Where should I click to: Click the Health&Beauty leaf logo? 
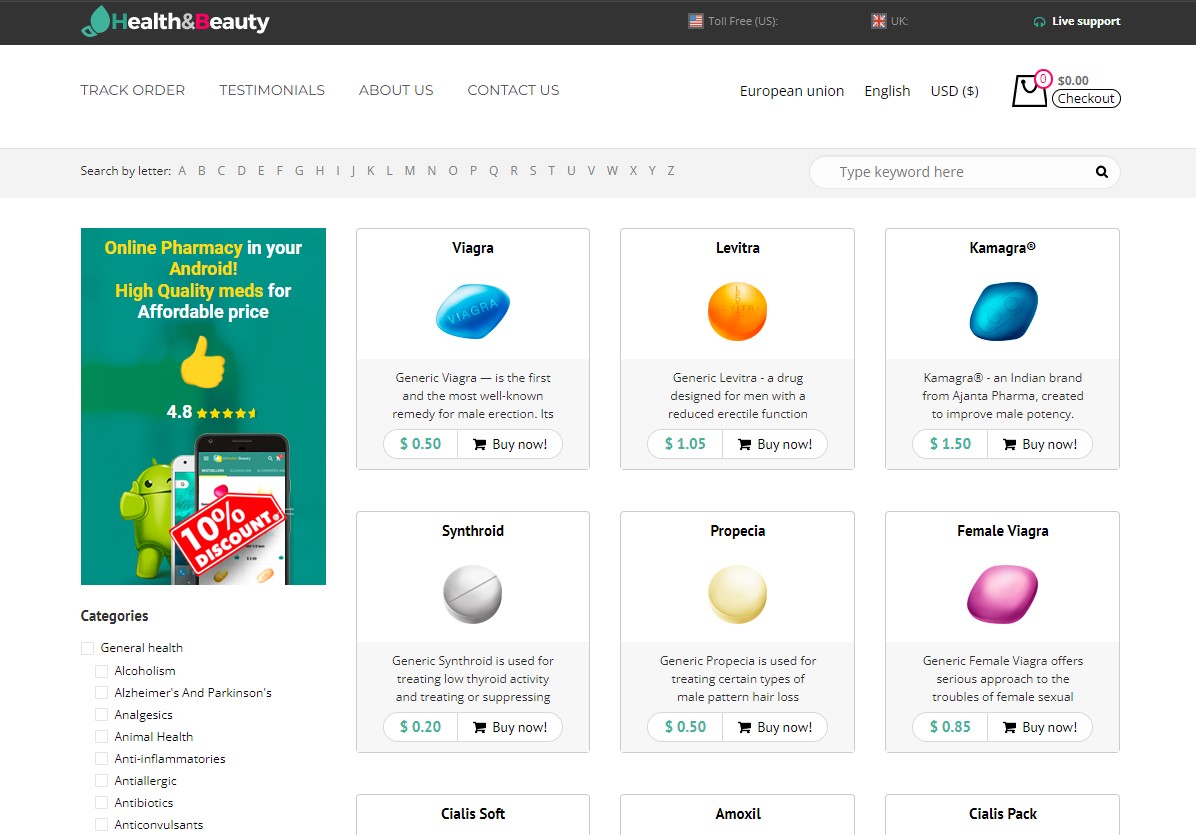(175, 21)
